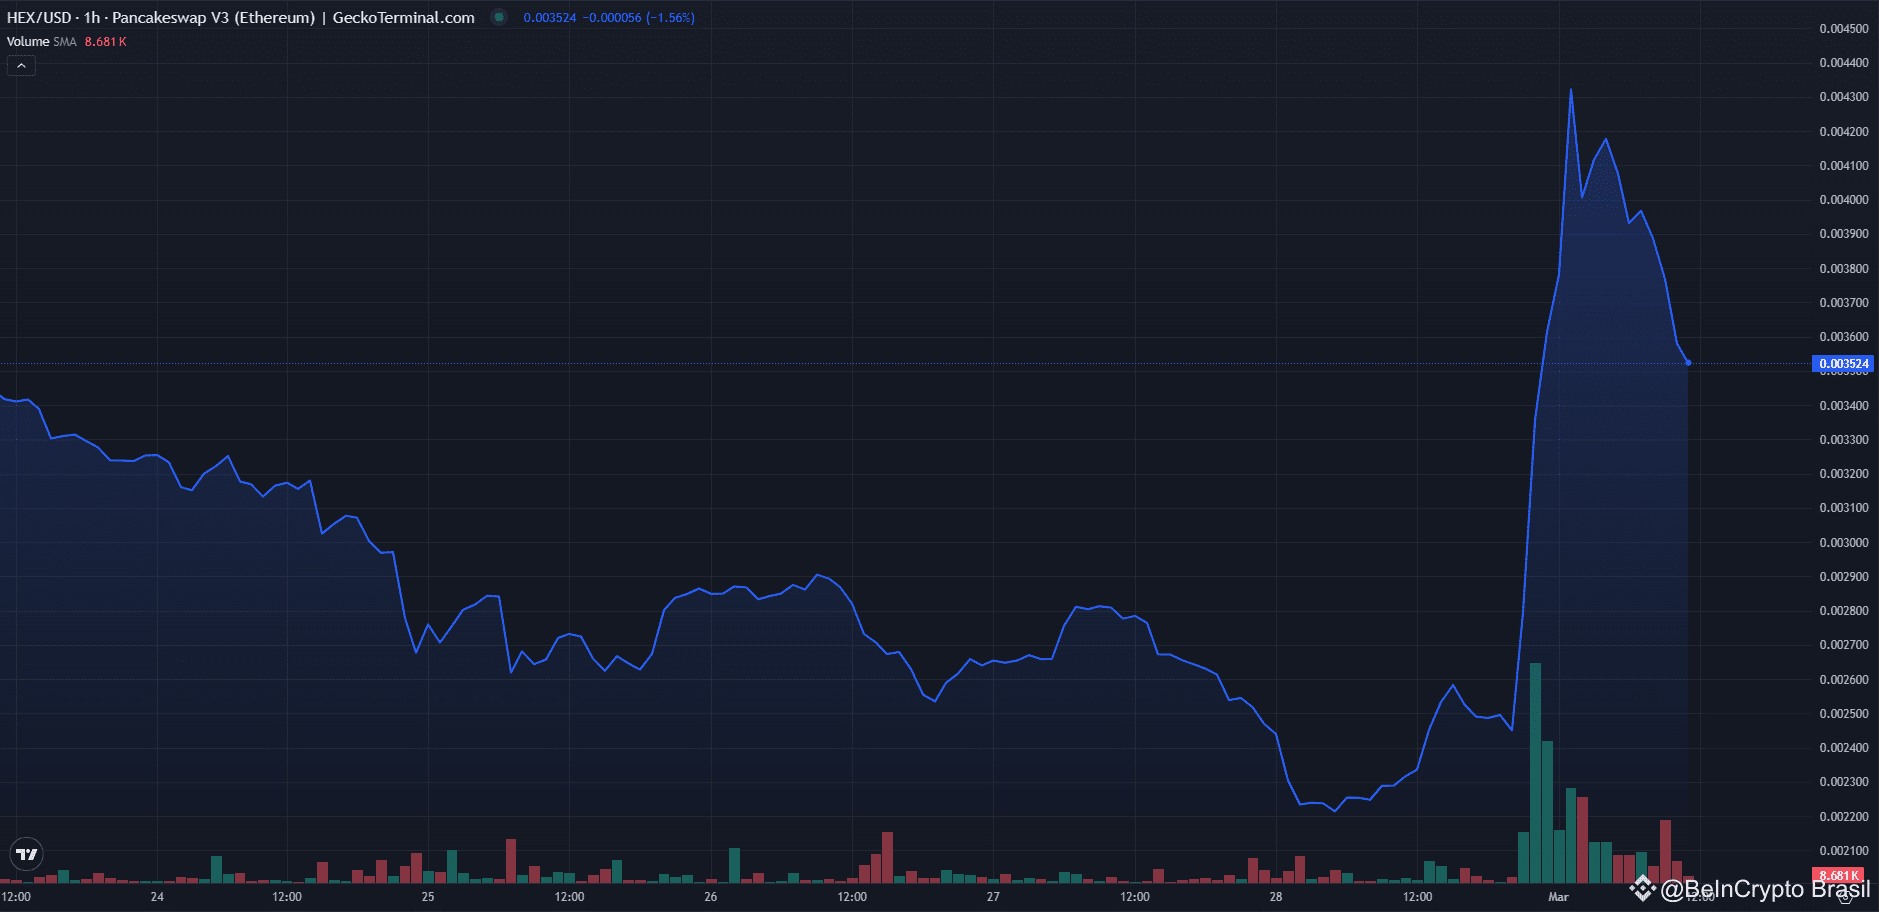Click the HEX token pair logo dot
This screenshot has height=912, width=1879.
coord(498,17)
